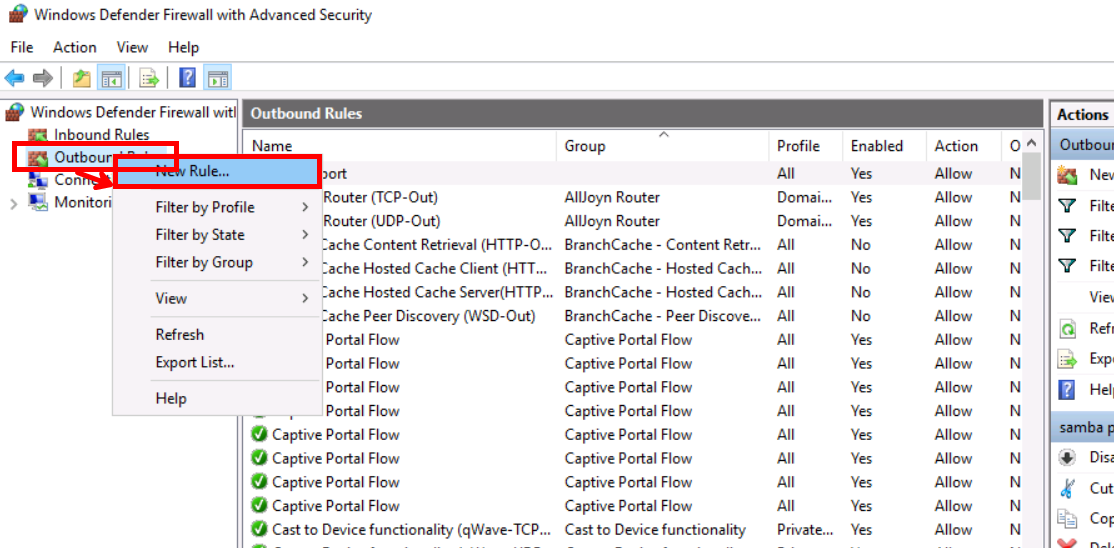Click the Outbound Rules pane heading
1114x548 pixels.
[642, 114]
